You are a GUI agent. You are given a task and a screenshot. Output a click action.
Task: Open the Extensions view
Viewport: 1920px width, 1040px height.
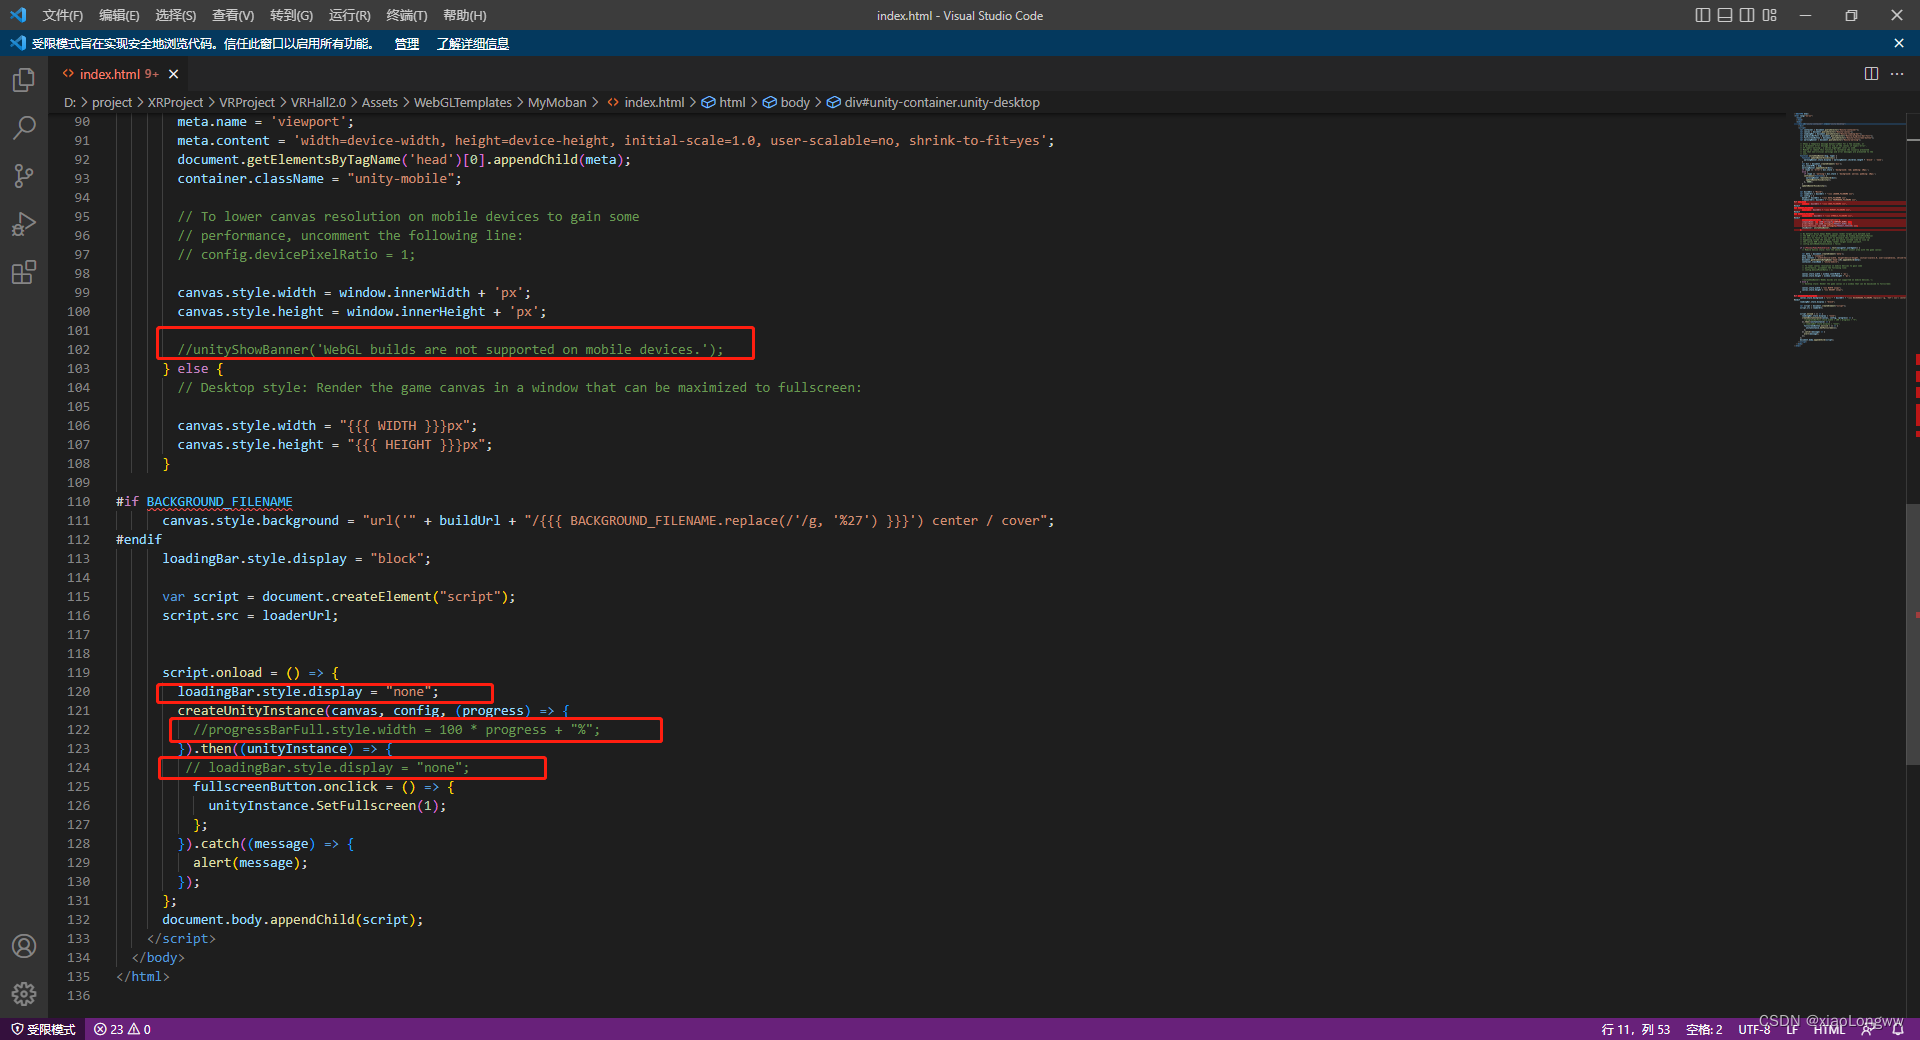[x=24, y=272]
